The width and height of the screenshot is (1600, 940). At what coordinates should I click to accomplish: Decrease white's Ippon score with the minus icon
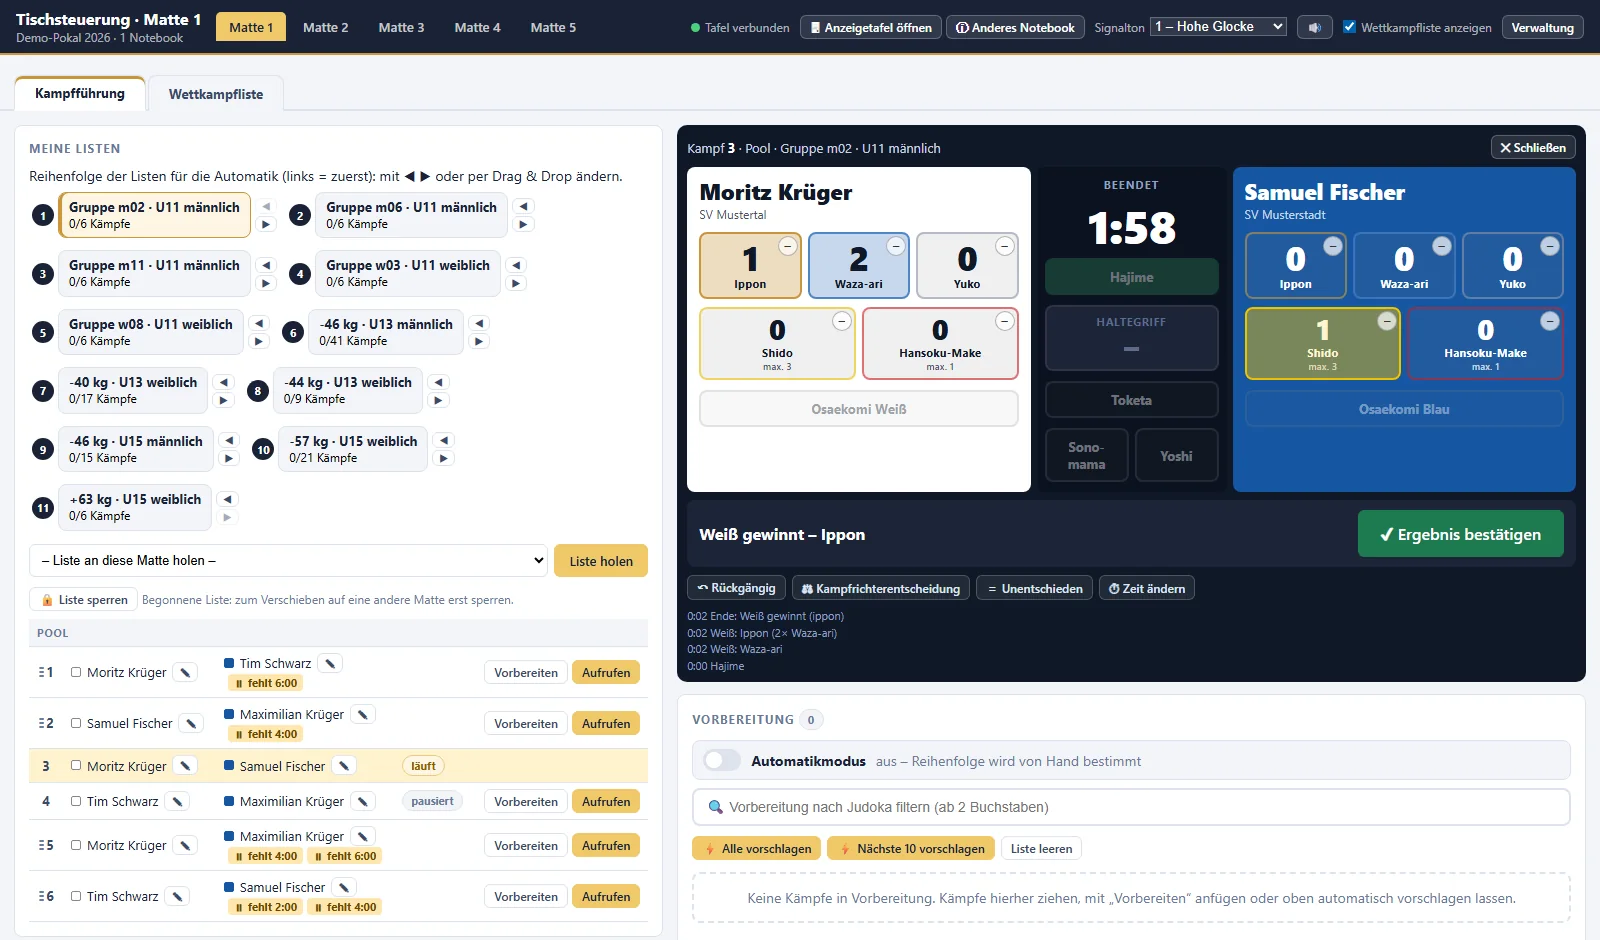pyautogui.click(x=788, y=246)
